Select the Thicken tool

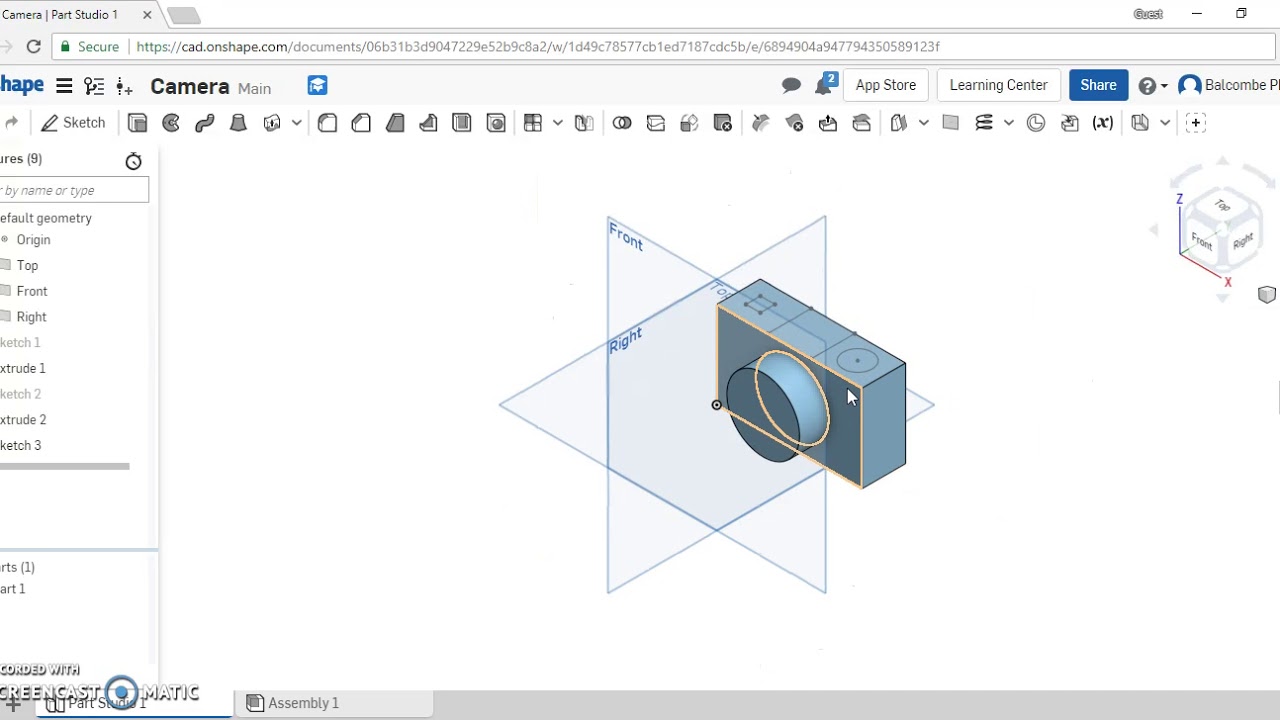coord(272,123)
